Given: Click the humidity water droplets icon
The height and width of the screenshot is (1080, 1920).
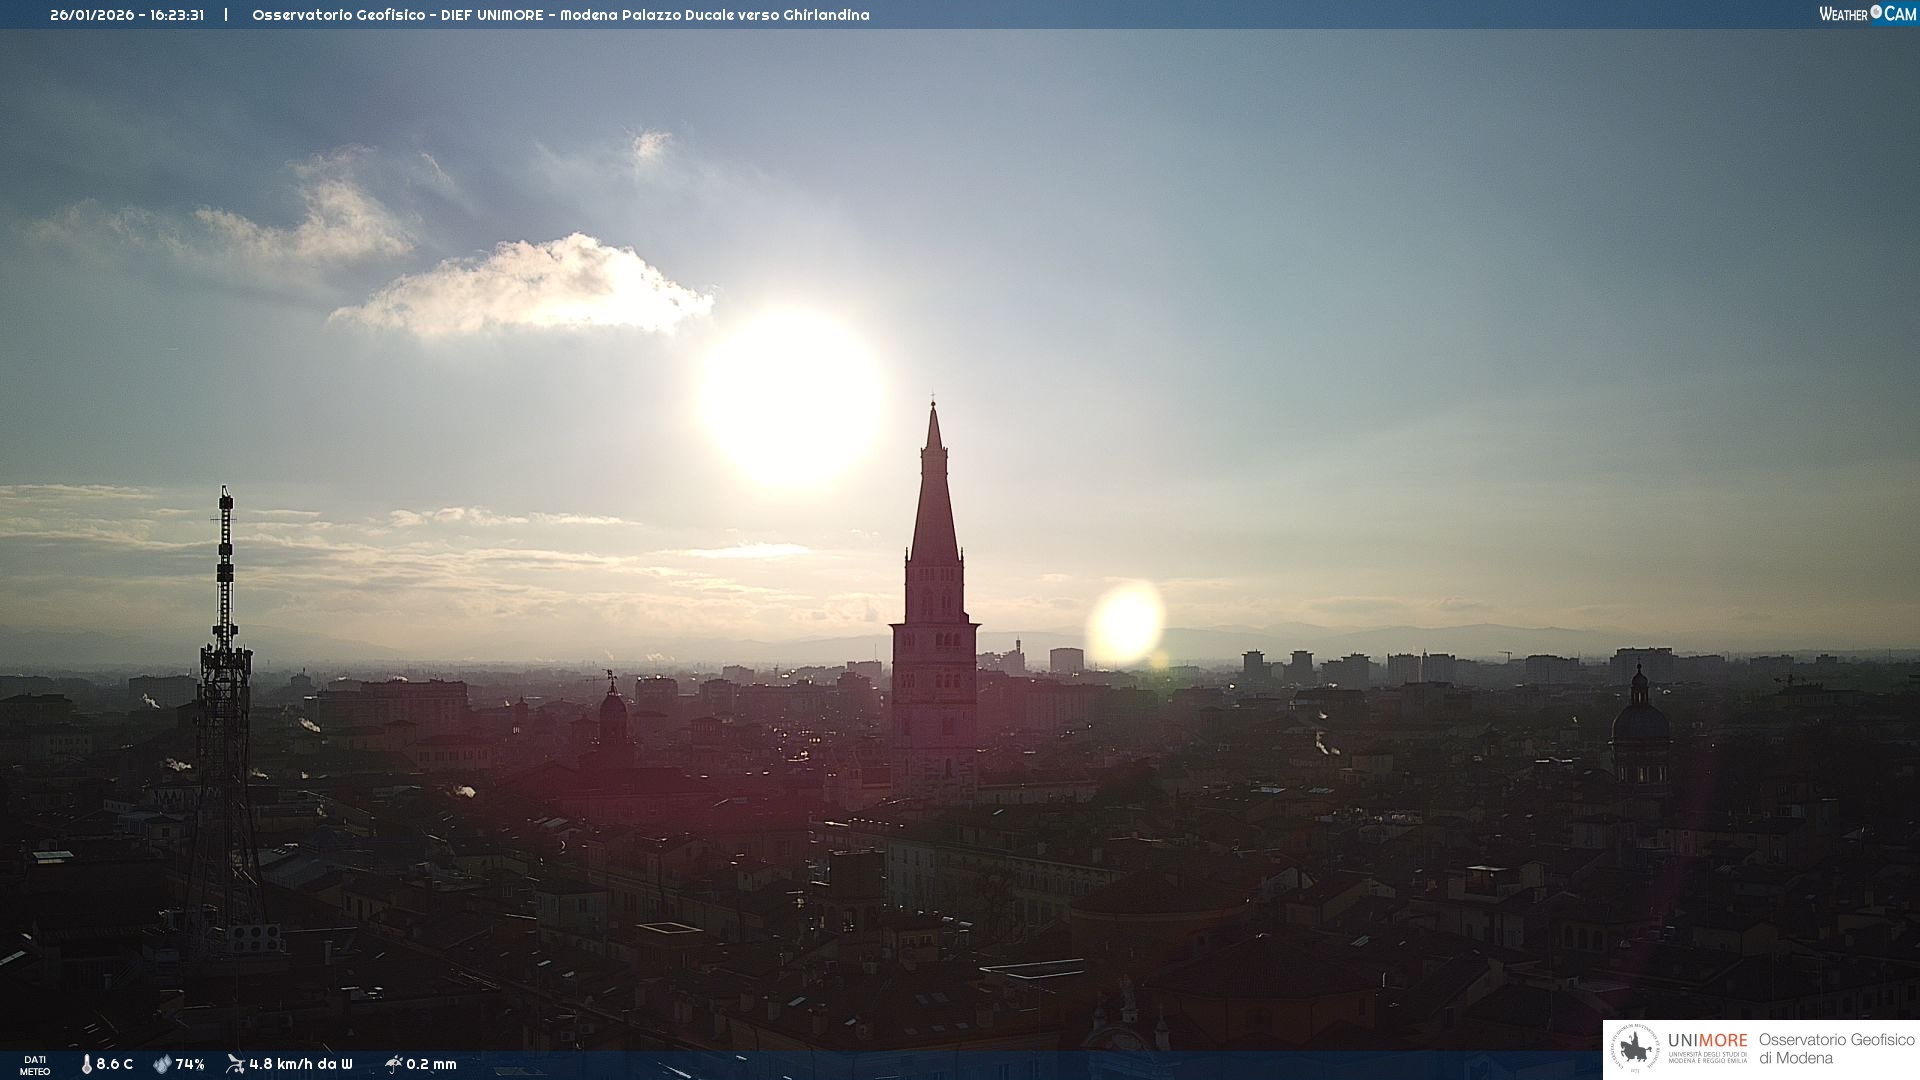Looking at the screenshot, I should (162, 1064).
